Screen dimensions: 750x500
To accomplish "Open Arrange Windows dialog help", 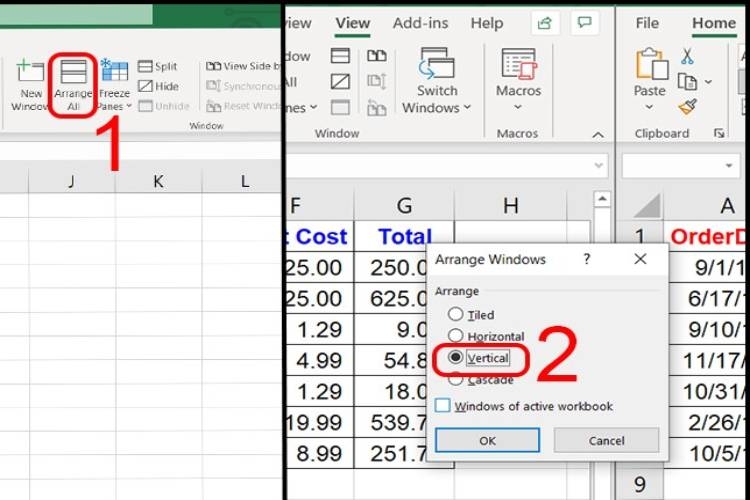I will pyautogui.click(x=587, y=259).
